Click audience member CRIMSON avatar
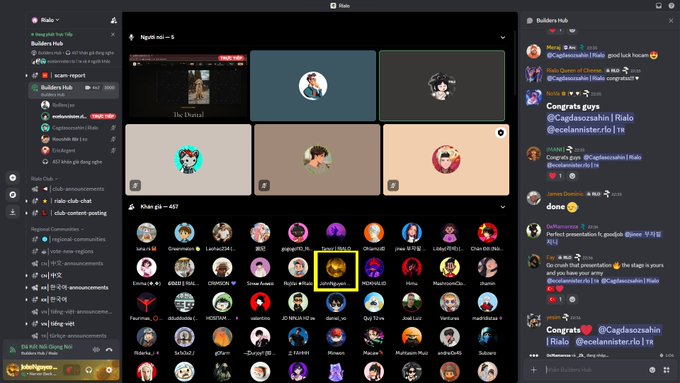Viewport: 680px width, 383px height. coord(222,268)
